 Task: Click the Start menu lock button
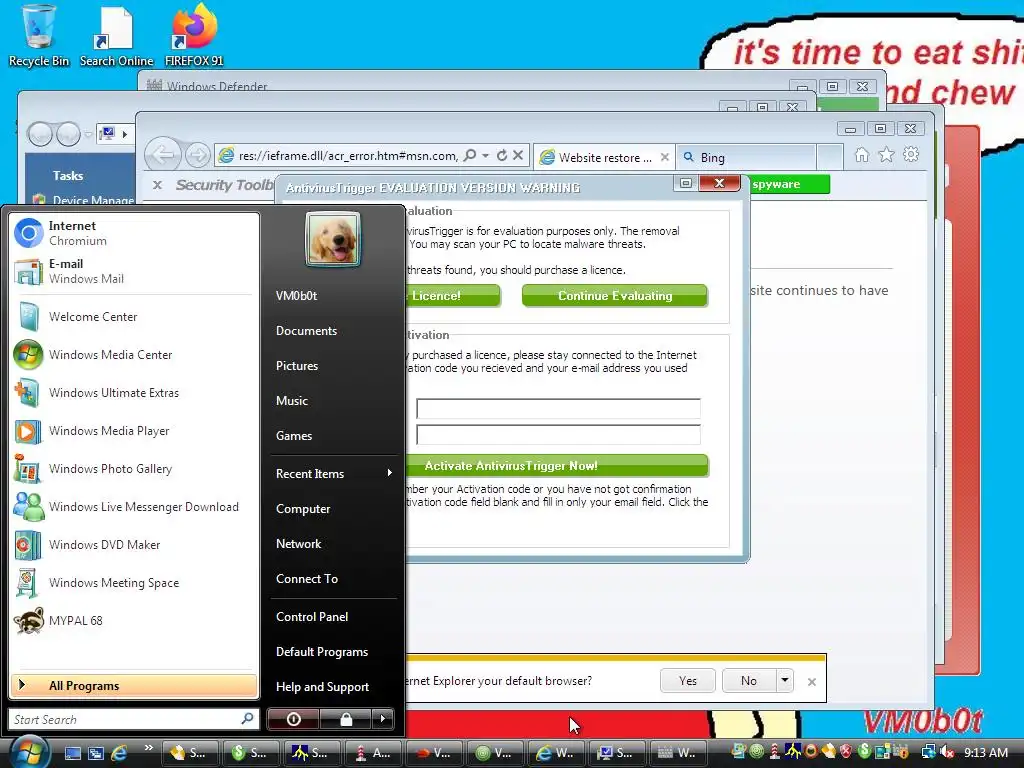pos(345,719)
